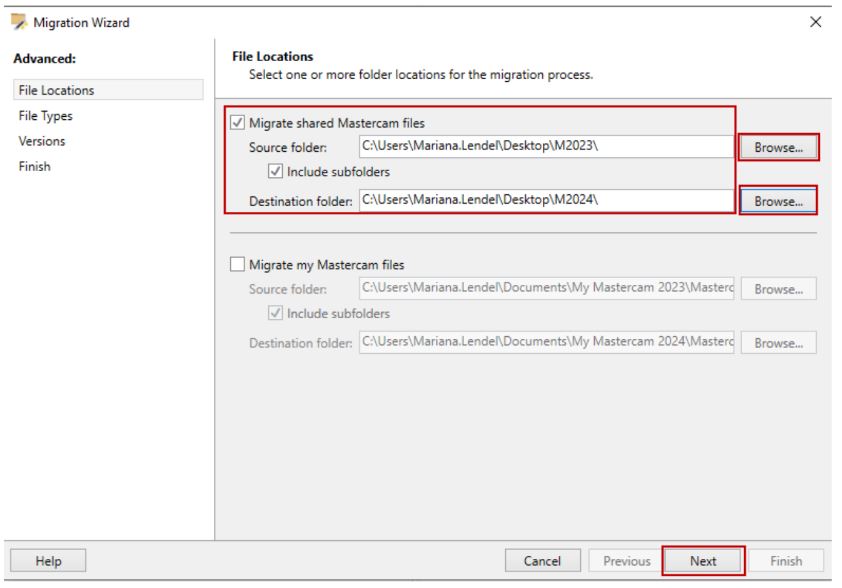Image resolution: width=842 pixels, height=588 pixels.
Task: Click the M2024 destination folder path field
Action: tap(546, 200)
